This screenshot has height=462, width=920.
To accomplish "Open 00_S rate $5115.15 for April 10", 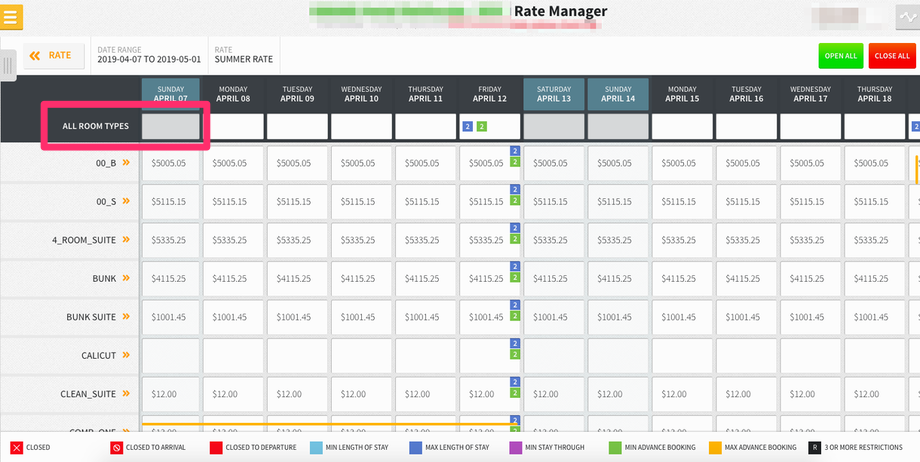I will [x=361, y=201].
